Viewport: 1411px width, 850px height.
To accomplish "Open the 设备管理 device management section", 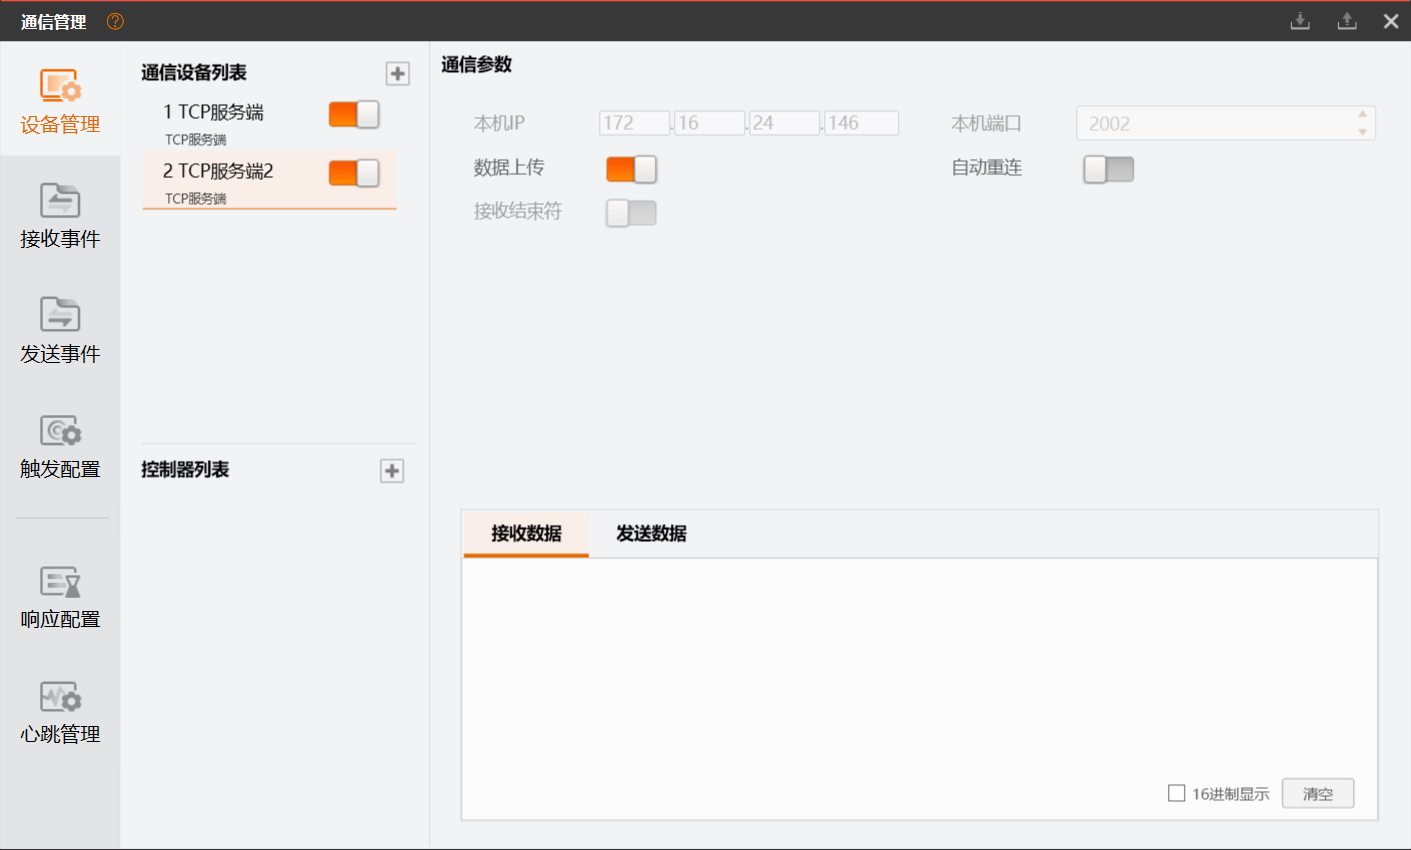I will tap(60, 101).
